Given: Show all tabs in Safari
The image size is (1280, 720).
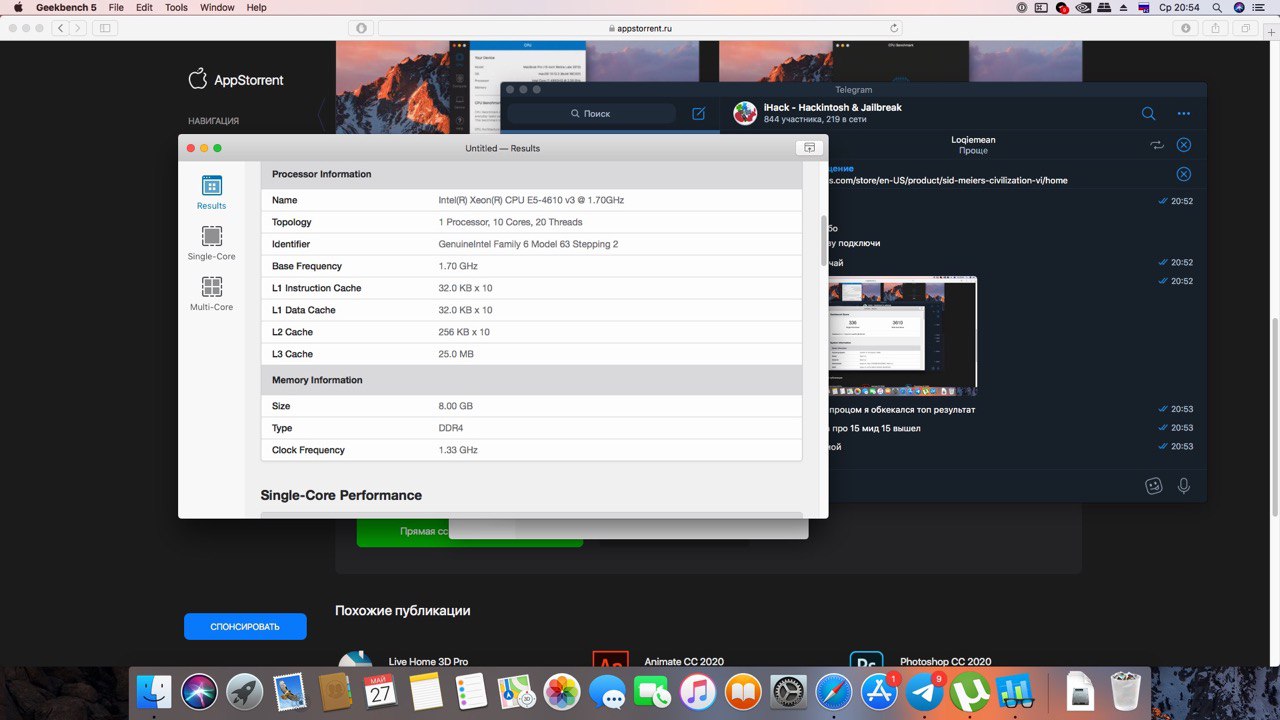Looking at the screenshot, I should (x=1244, y=28).
